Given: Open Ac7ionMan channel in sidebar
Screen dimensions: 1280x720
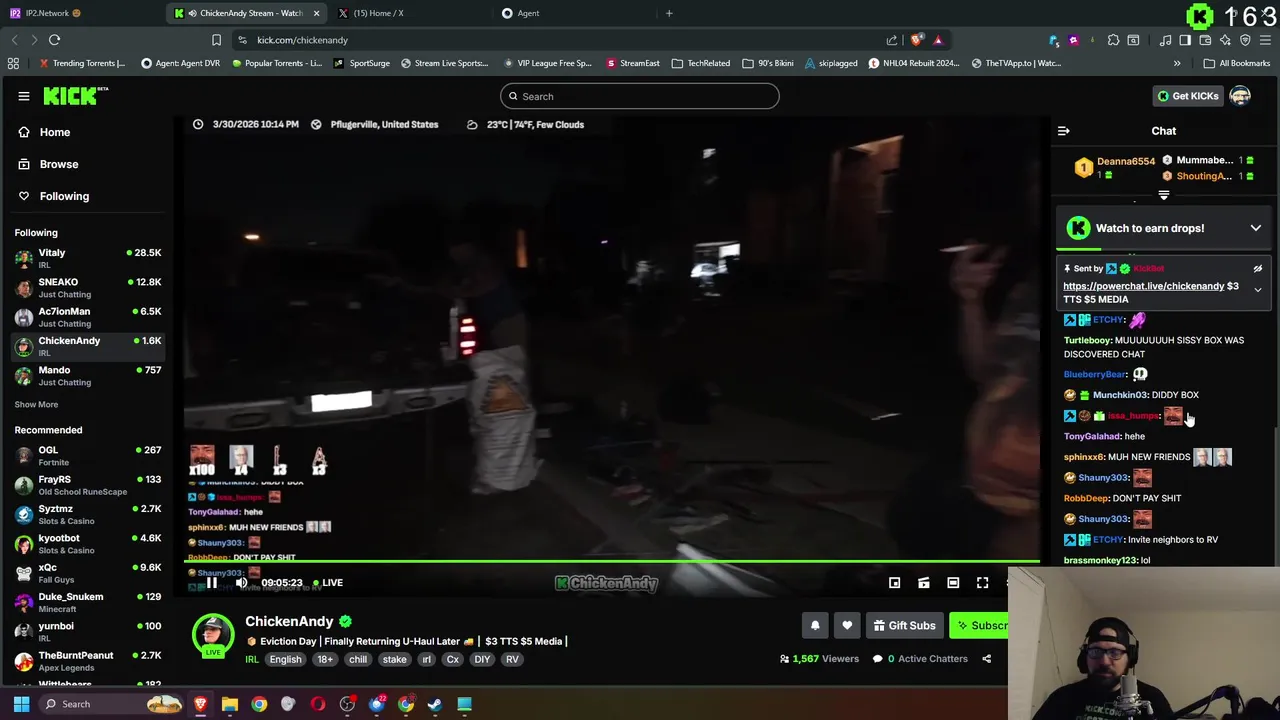Looking at the screenshot, I should [x=88, y=317].
